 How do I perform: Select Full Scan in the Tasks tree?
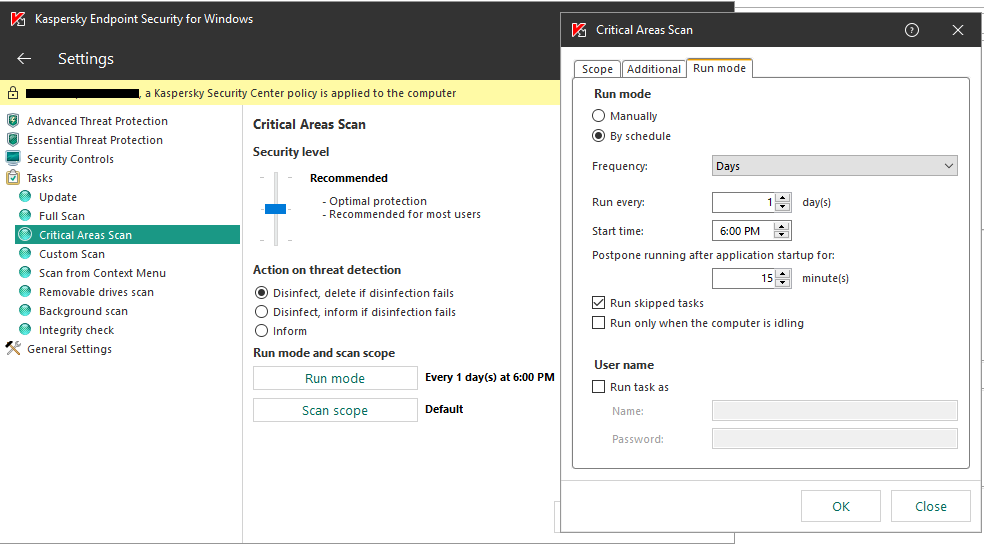pos(62,216)
